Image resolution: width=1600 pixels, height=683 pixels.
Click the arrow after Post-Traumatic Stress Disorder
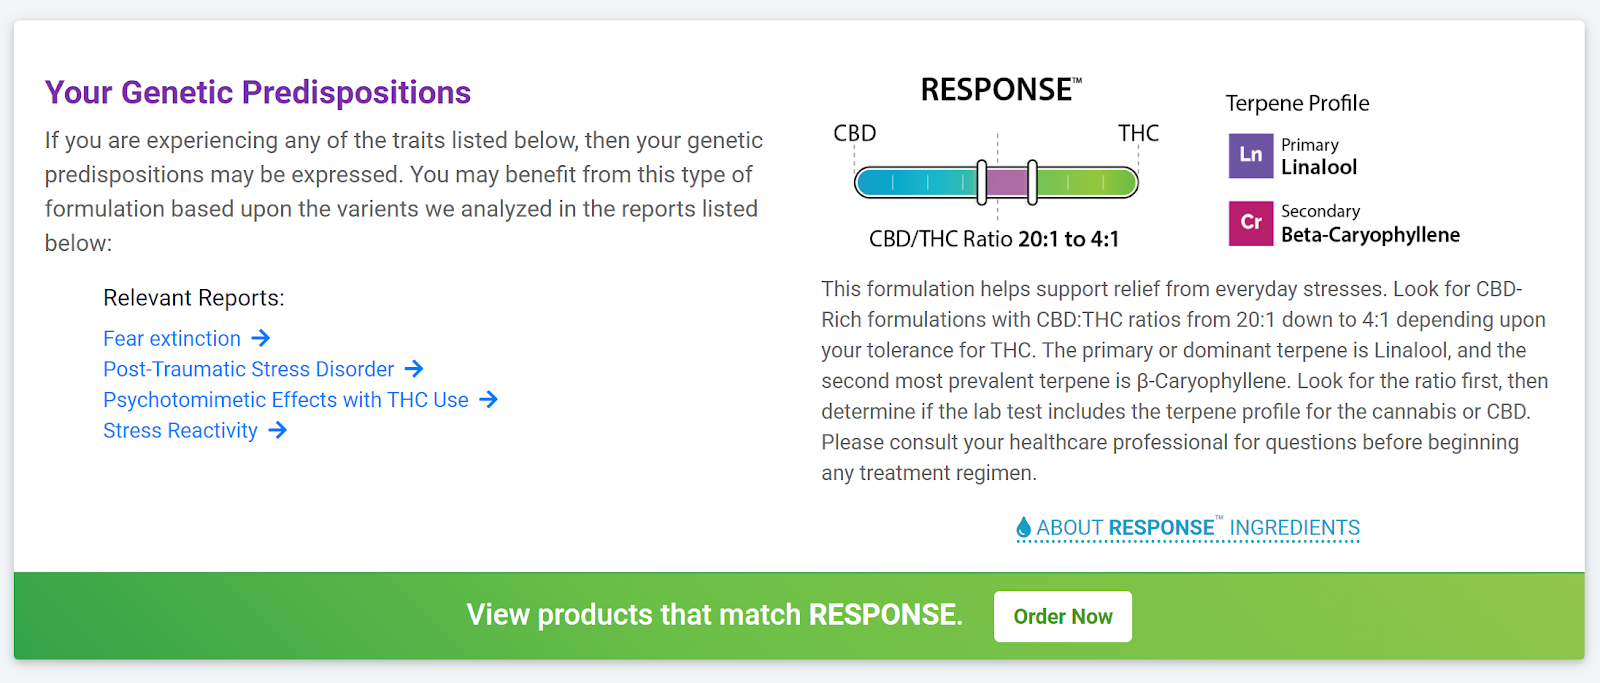[414, 369]
